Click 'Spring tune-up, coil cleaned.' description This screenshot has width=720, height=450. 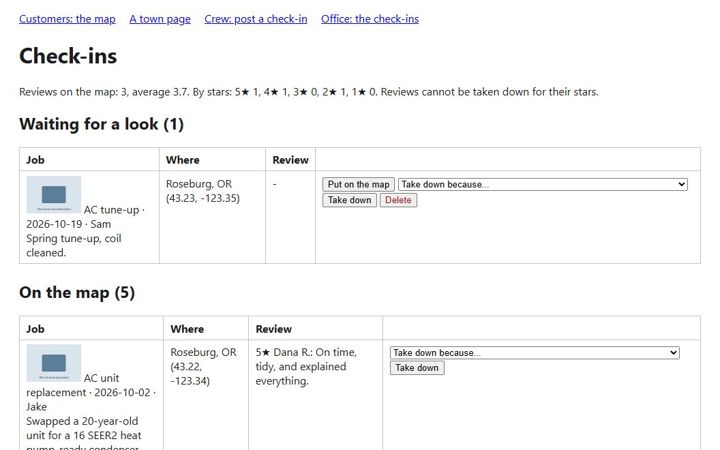(x=73, y=246)
